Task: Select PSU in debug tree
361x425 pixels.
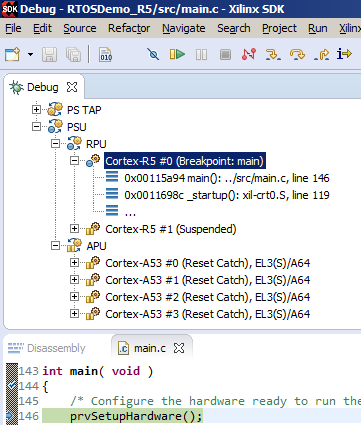Action: coord(77,127)
